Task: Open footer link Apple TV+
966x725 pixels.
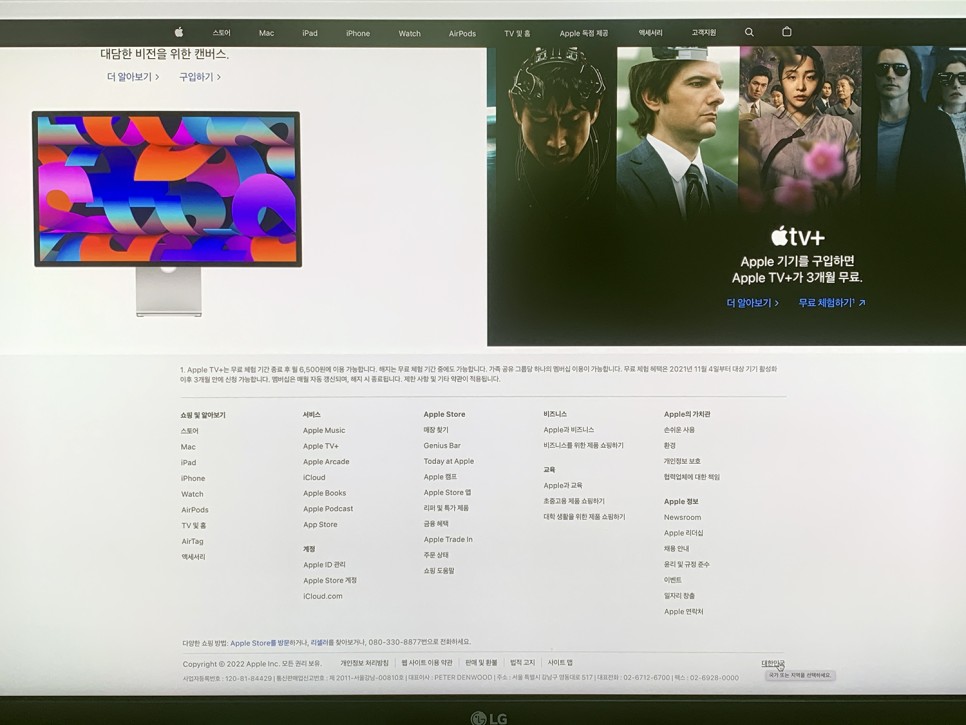Action: pyautogui.click(x=320, y=446)
